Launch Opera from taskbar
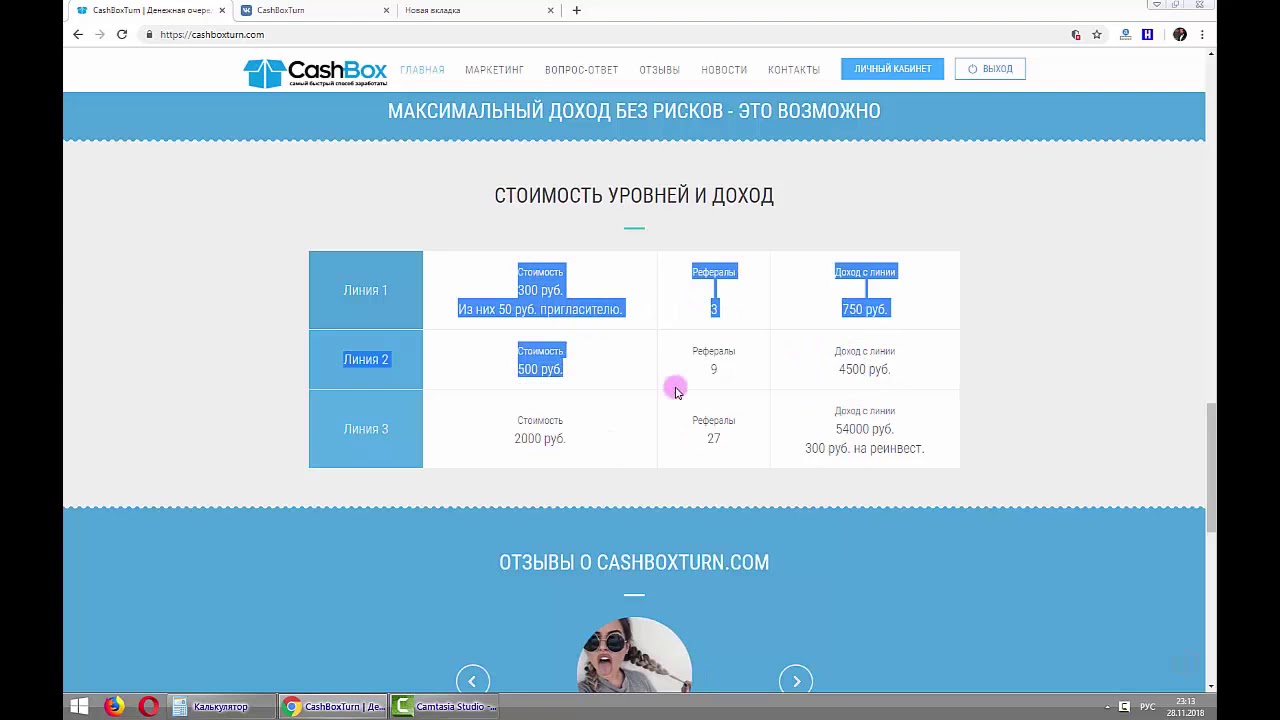The height and width of the screenshot is (720, 1280). pyautogui.click(x=148, y=706)
